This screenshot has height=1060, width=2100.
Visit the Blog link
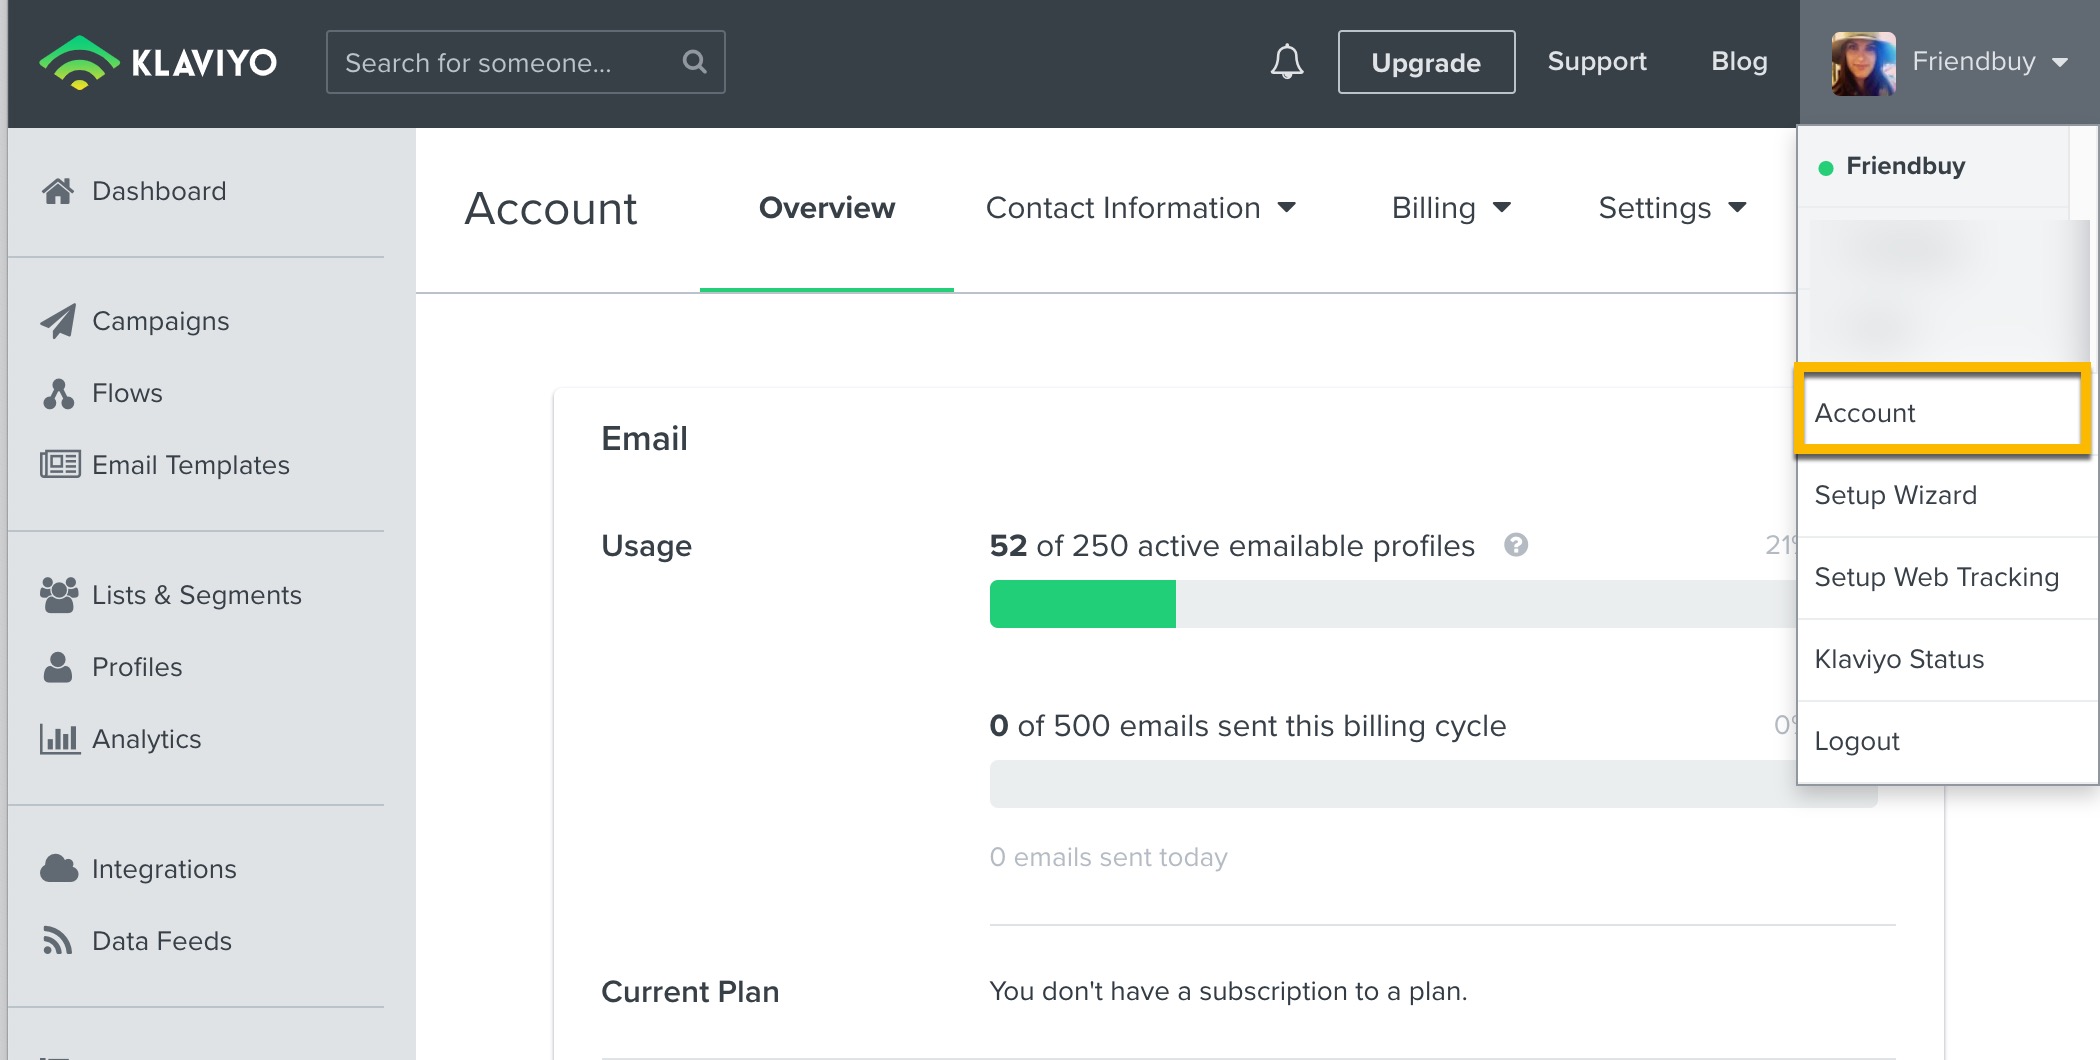click(1739, 61)
